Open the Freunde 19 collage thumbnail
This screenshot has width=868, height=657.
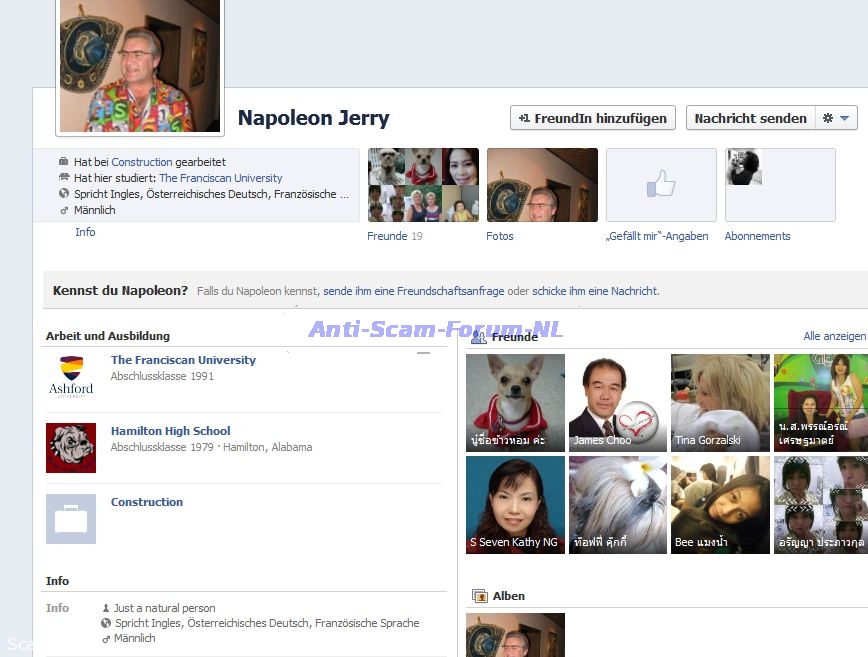pos(423,185)
